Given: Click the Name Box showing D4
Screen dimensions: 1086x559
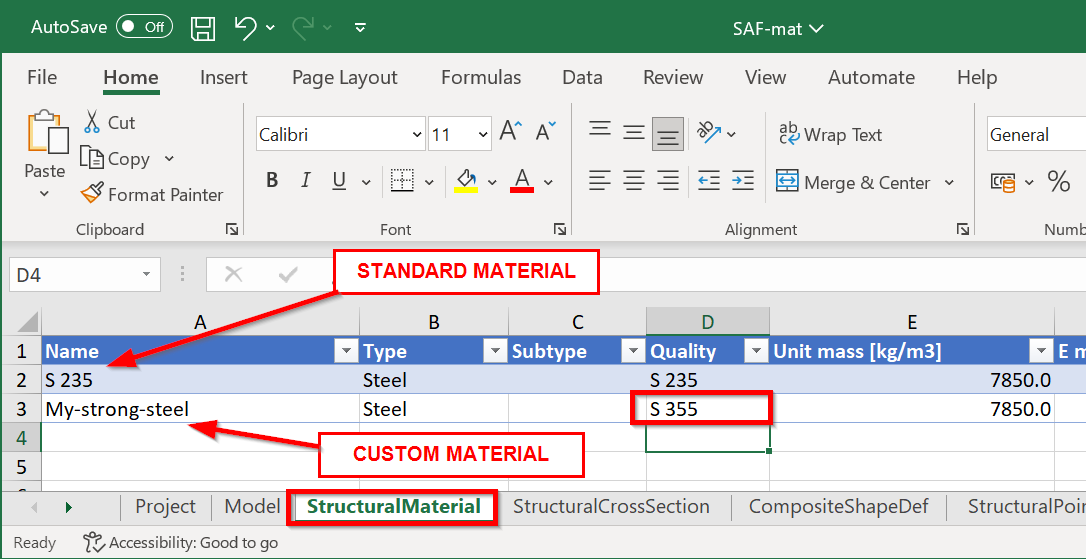Looking at the screenshot, I should click(x=73, y=274).
